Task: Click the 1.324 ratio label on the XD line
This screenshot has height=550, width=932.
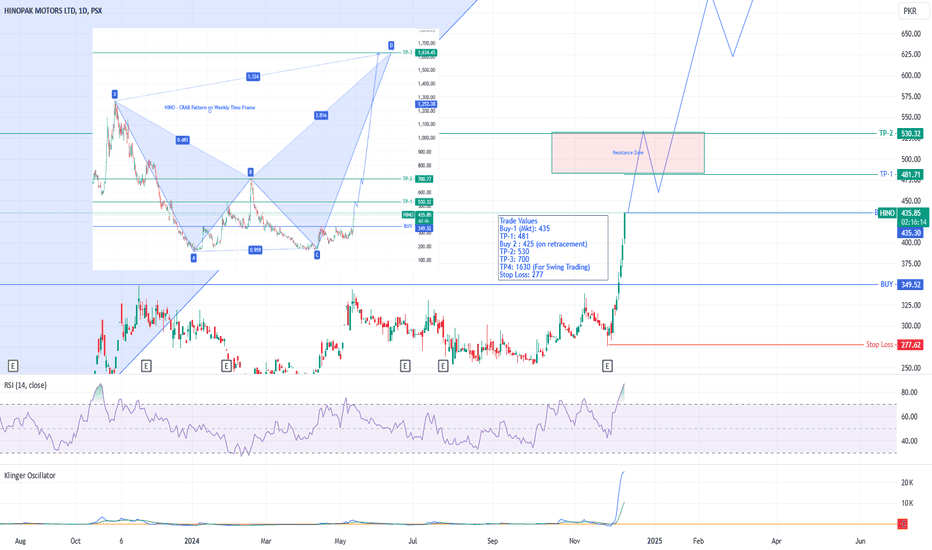Action: [x=253, y=76]
